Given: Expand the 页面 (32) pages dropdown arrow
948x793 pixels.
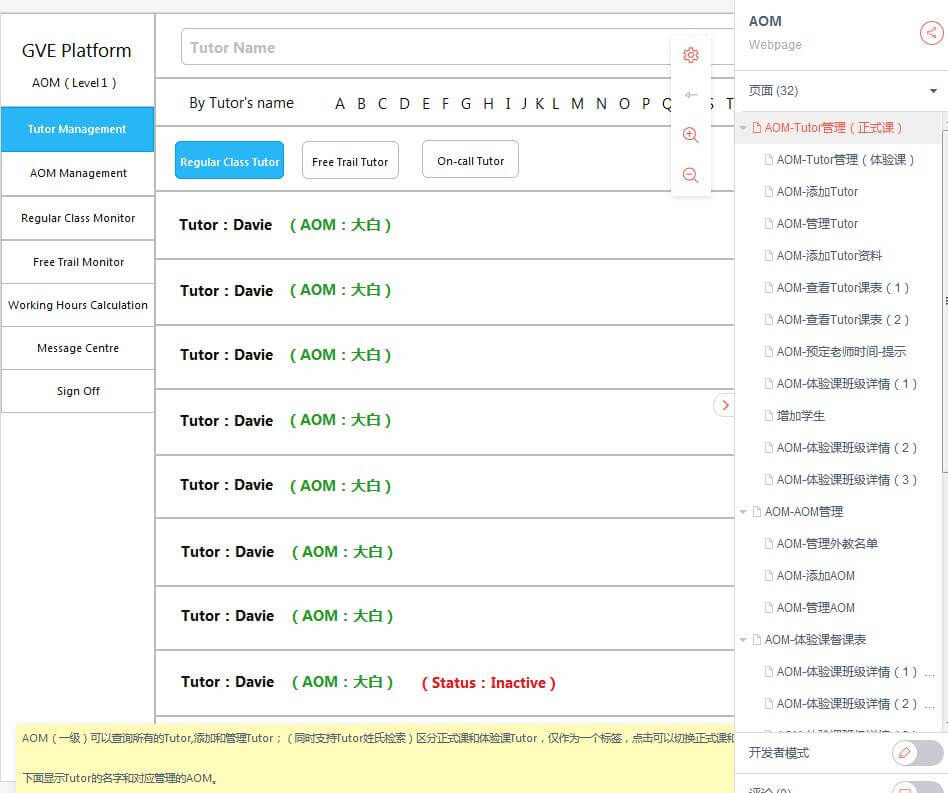Looking at the screenshot, I should click(933, 91).
